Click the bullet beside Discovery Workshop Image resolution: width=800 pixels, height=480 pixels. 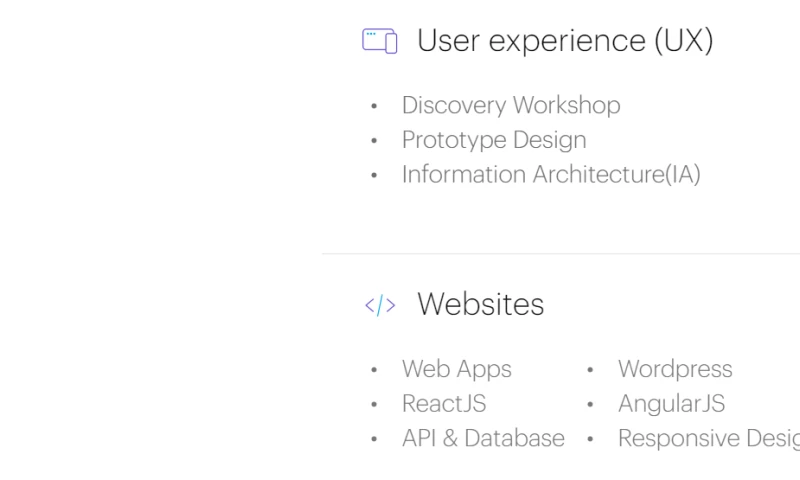click(374, 106)
